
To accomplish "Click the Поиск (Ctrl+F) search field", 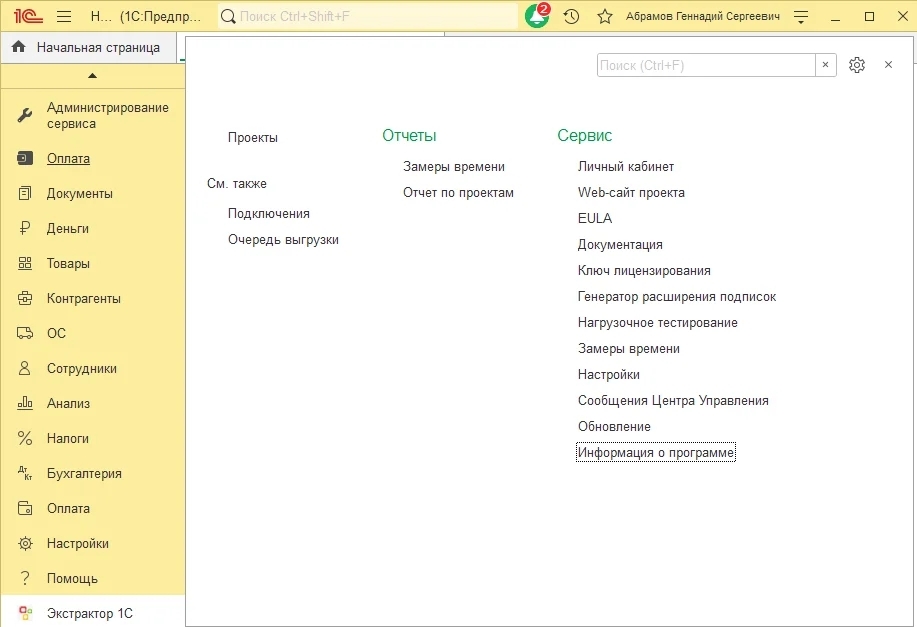I will pos(706,65).
